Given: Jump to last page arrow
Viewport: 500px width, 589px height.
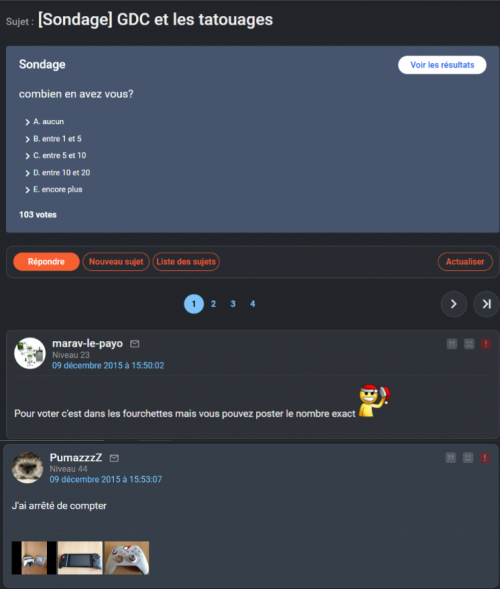Looking at the screenshot, I should pyautogui.click(x=486, y=304).
